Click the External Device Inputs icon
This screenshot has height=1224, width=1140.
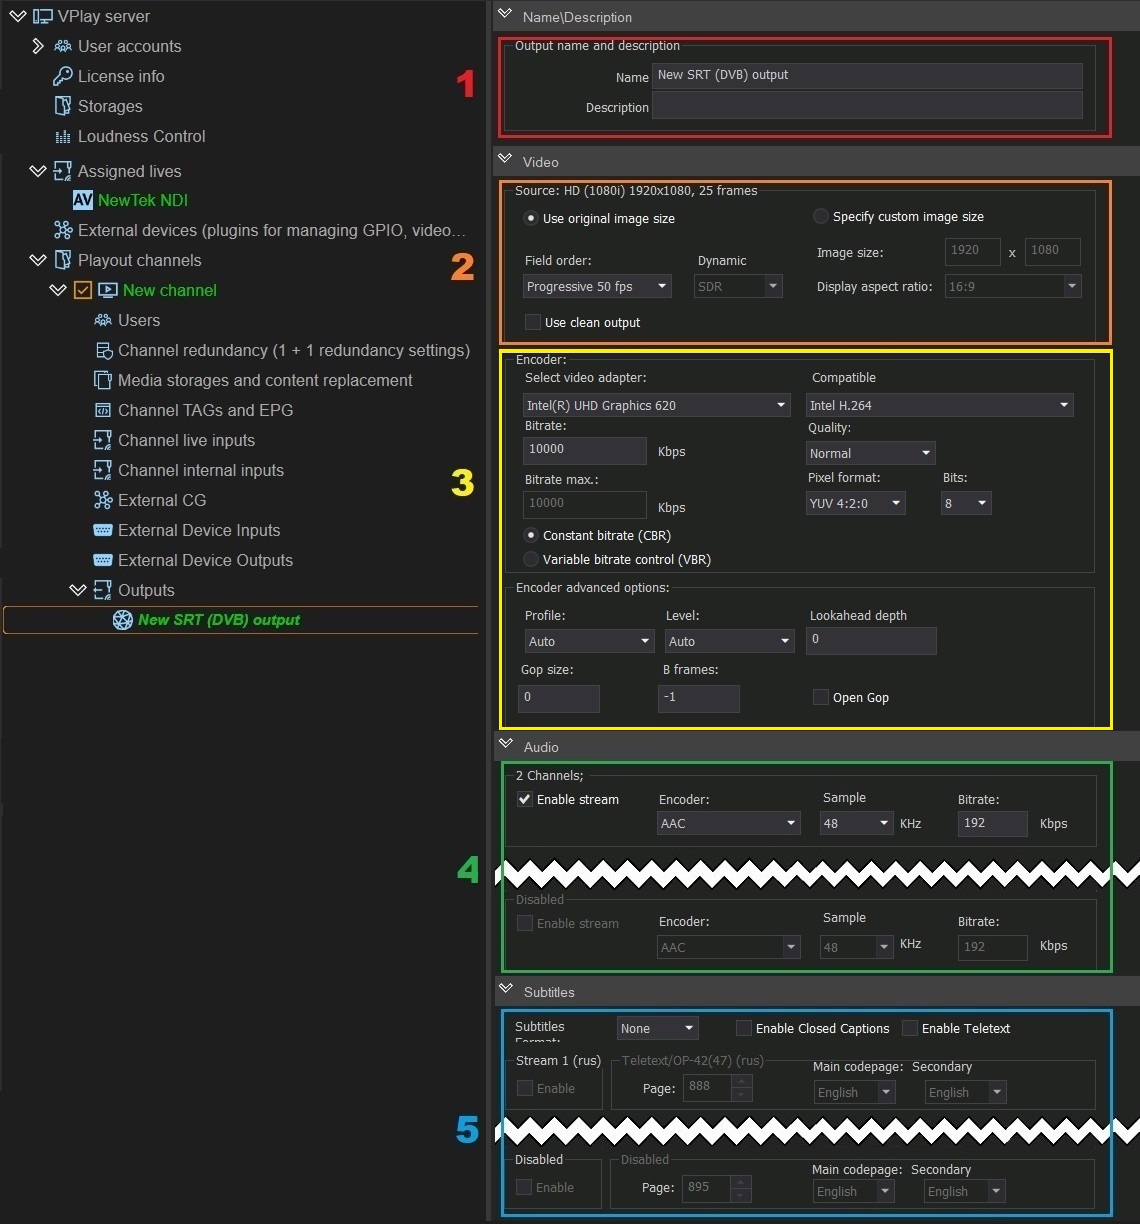point(102,530)
